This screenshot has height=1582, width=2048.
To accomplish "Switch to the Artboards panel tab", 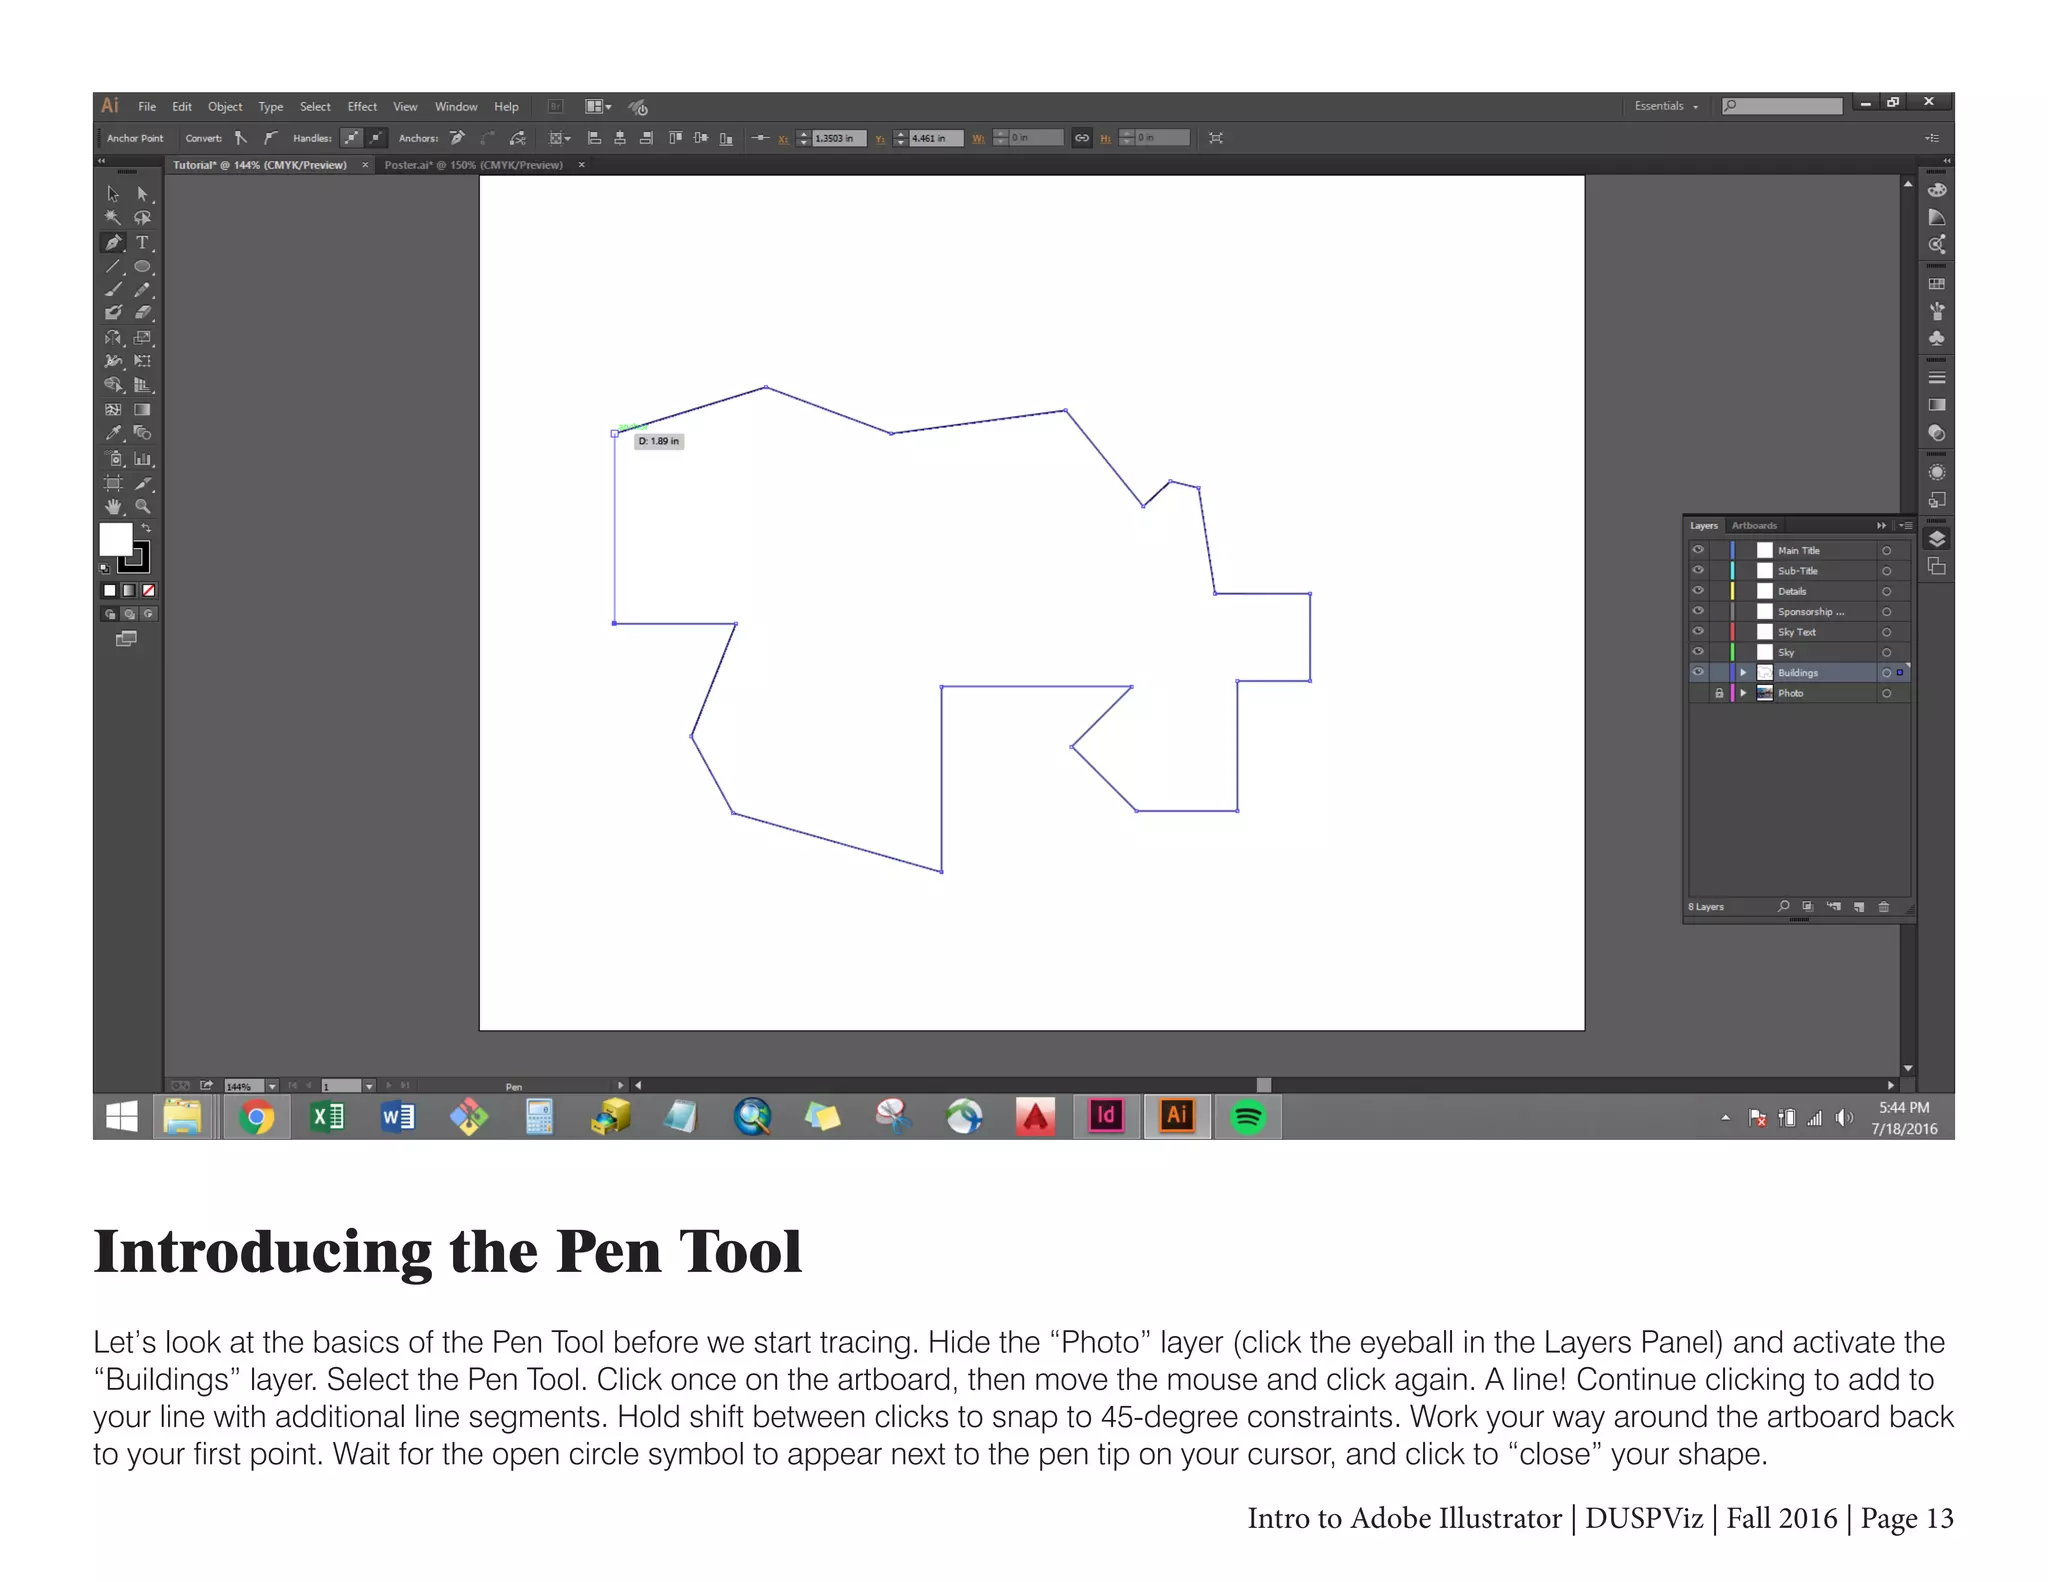I will click(1754, 525).
